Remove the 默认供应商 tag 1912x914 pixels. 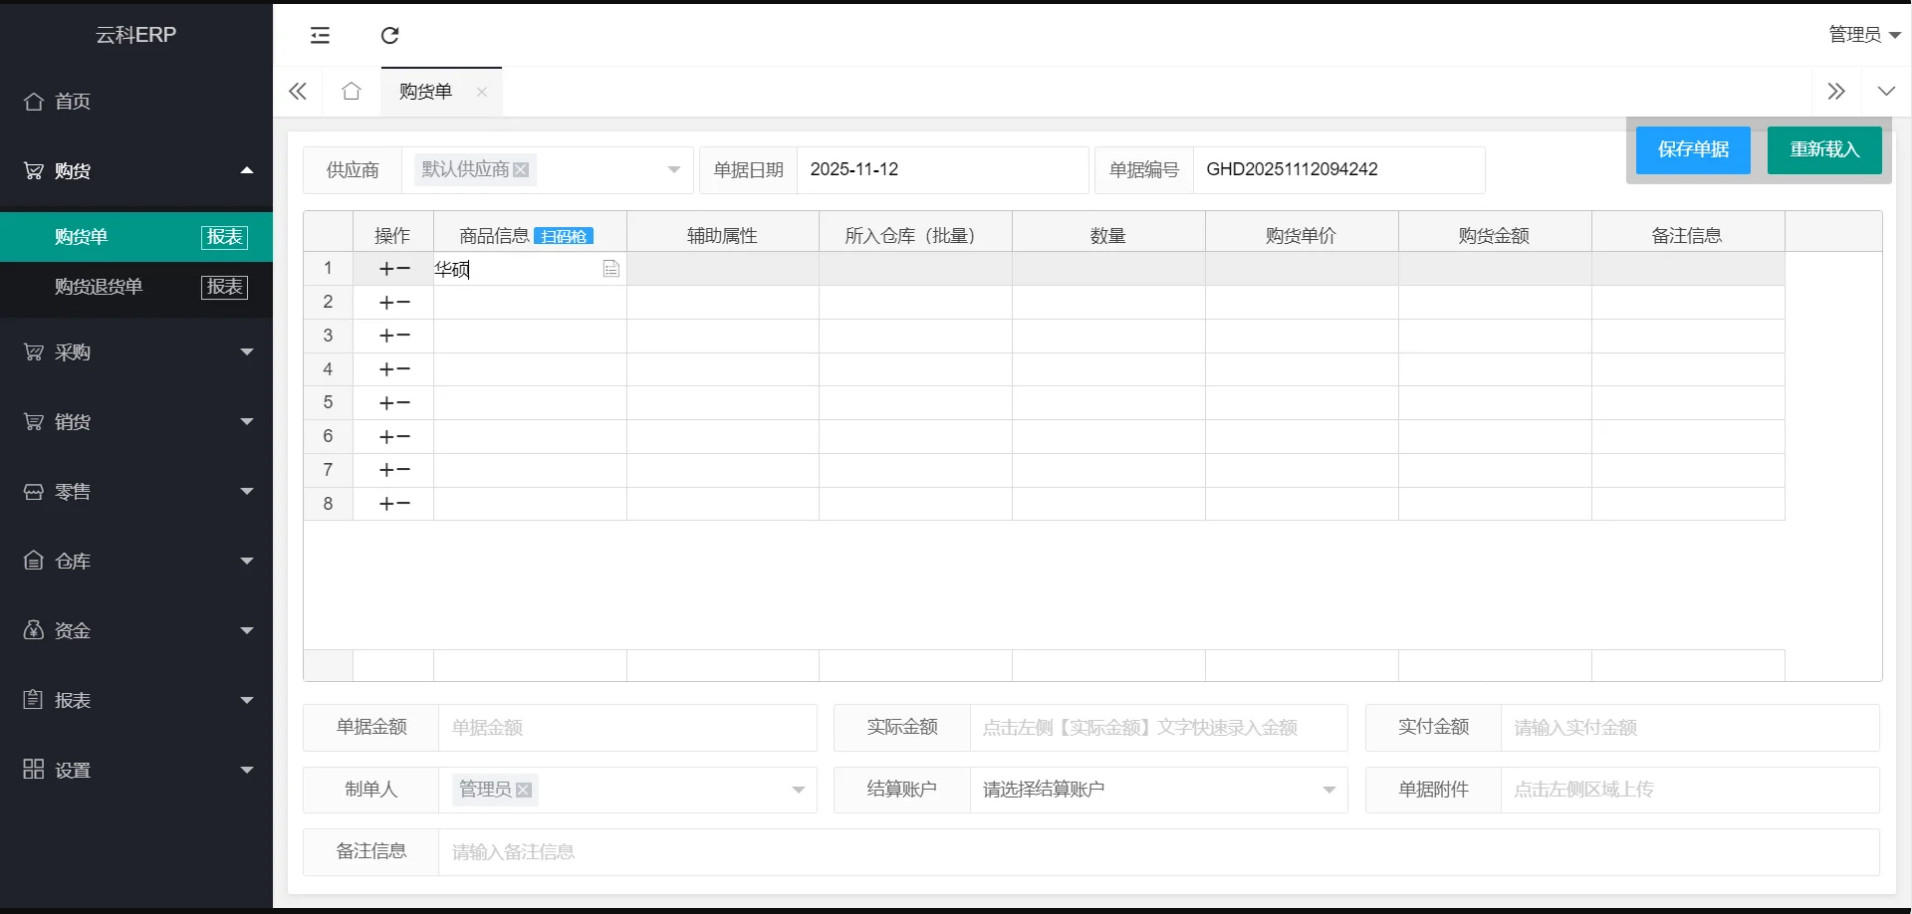tap(522, 170)
